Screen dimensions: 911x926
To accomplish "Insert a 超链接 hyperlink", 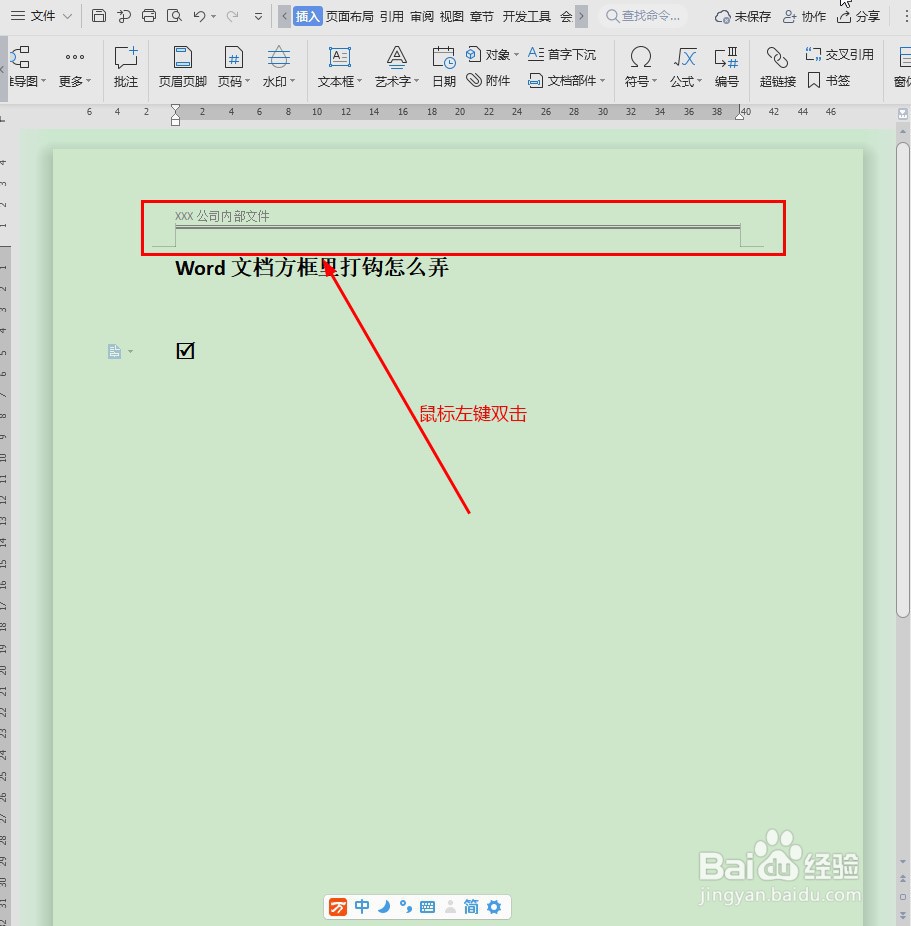I will [x=778, y=67].
